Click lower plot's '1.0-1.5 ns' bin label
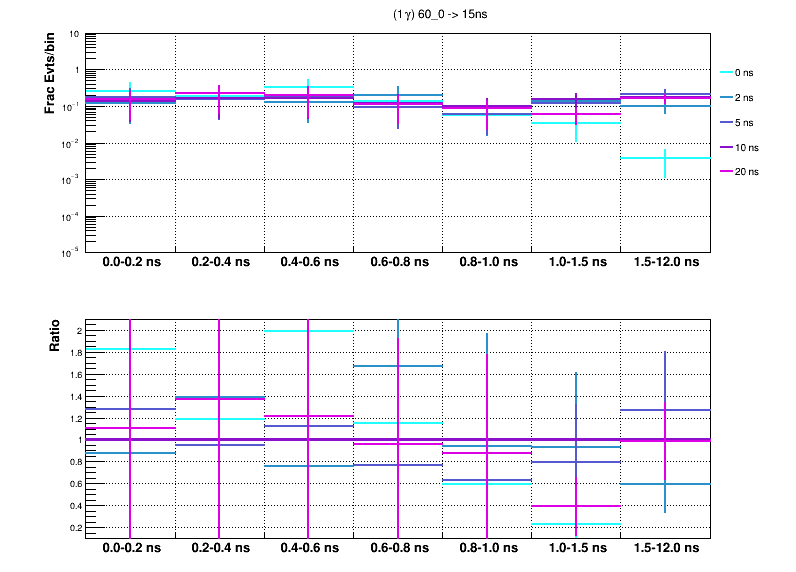 coord(576,549)
